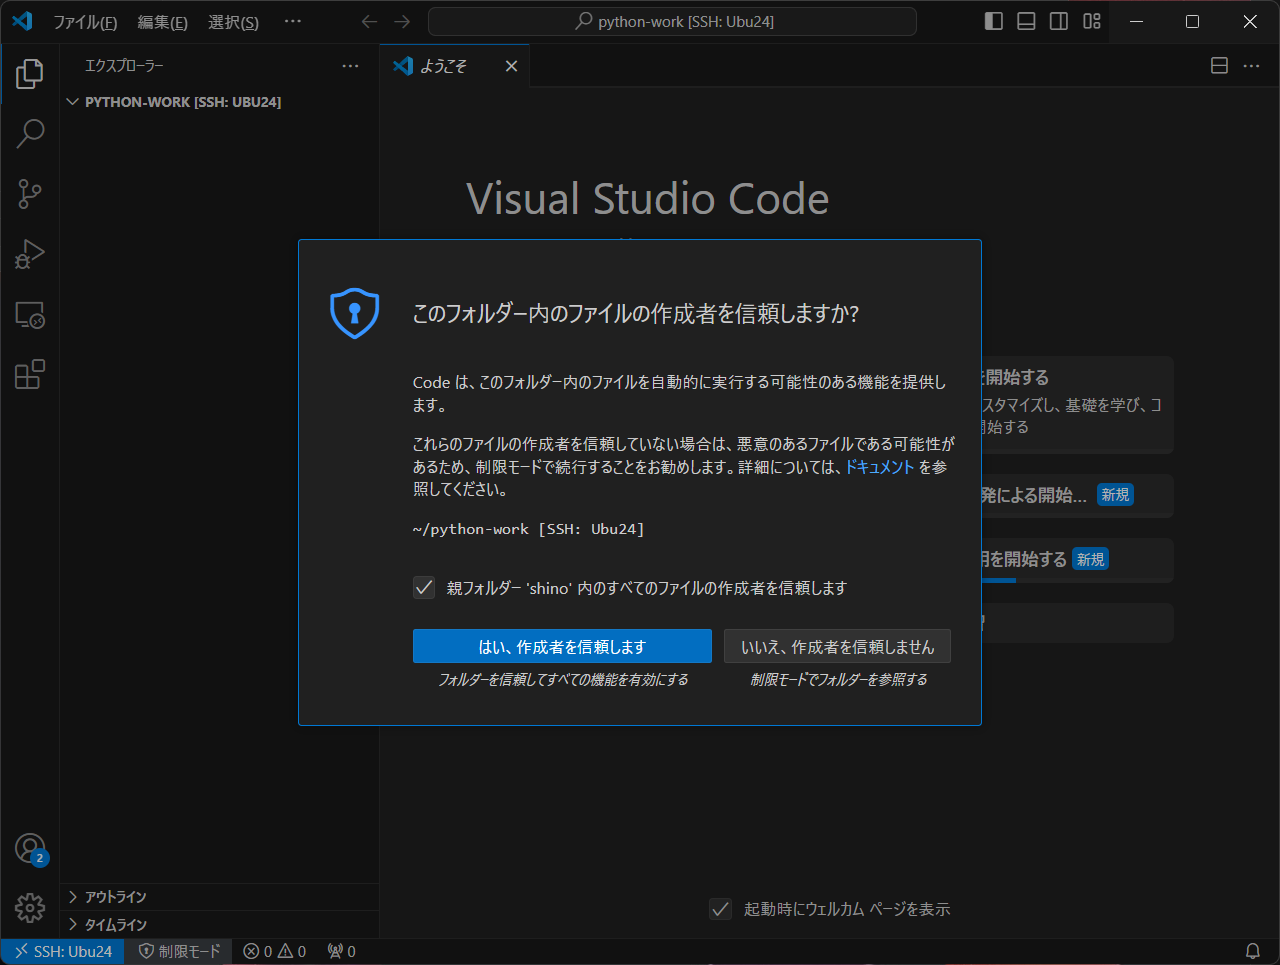This screenshot has height=965, width=1280.
Task: Go forward with the right arrow
Action: (x=402, y=21)
